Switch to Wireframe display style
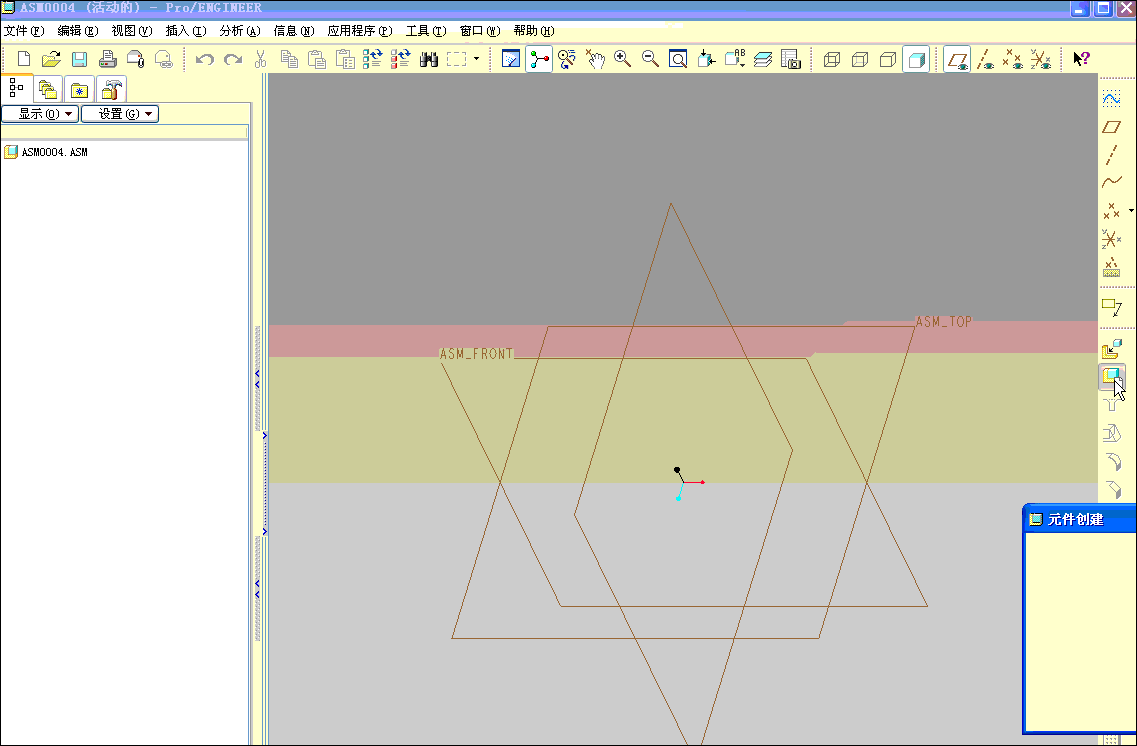Image resolution: width=1137 pixels, height=746 pixels. tap(832, 59)
